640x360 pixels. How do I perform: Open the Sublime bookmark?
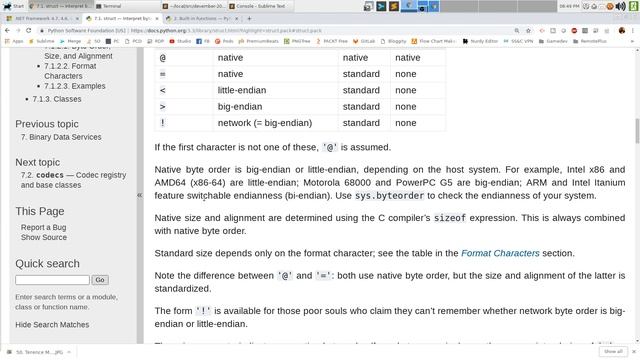point(42,41)
